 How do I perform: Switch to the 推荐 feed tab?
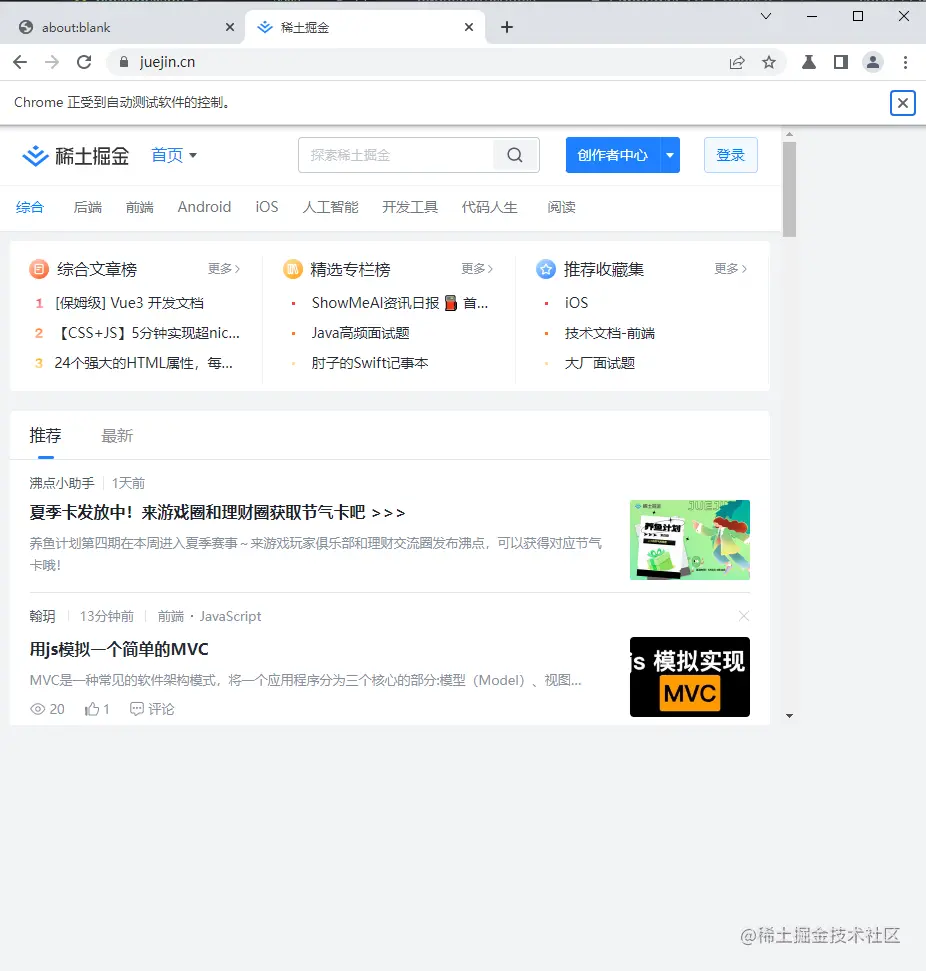[x=45, y=436]
